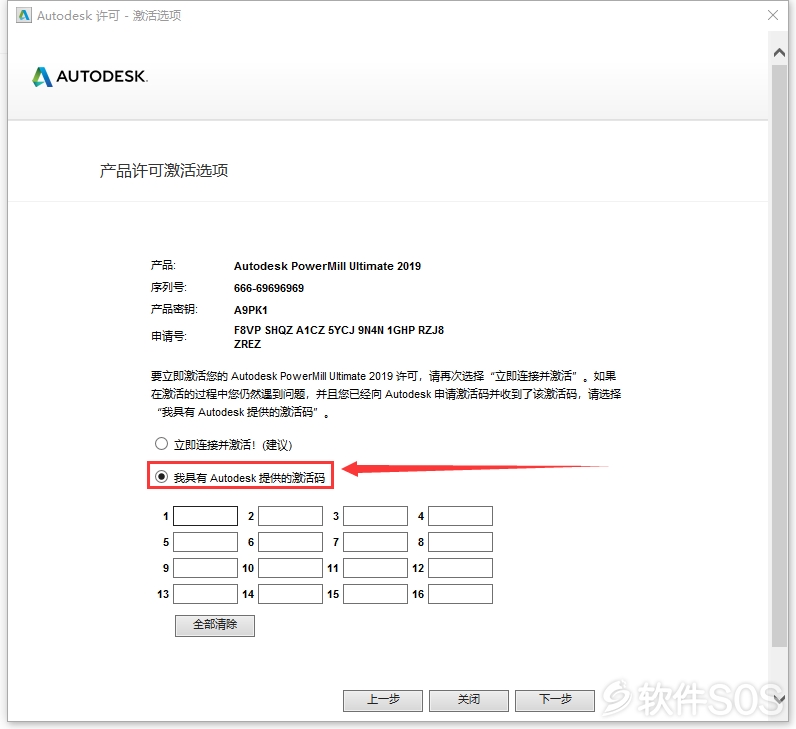Proceed with 下一步 button
The width and height of the screenshot is (796, 729).
pos(555,701)
